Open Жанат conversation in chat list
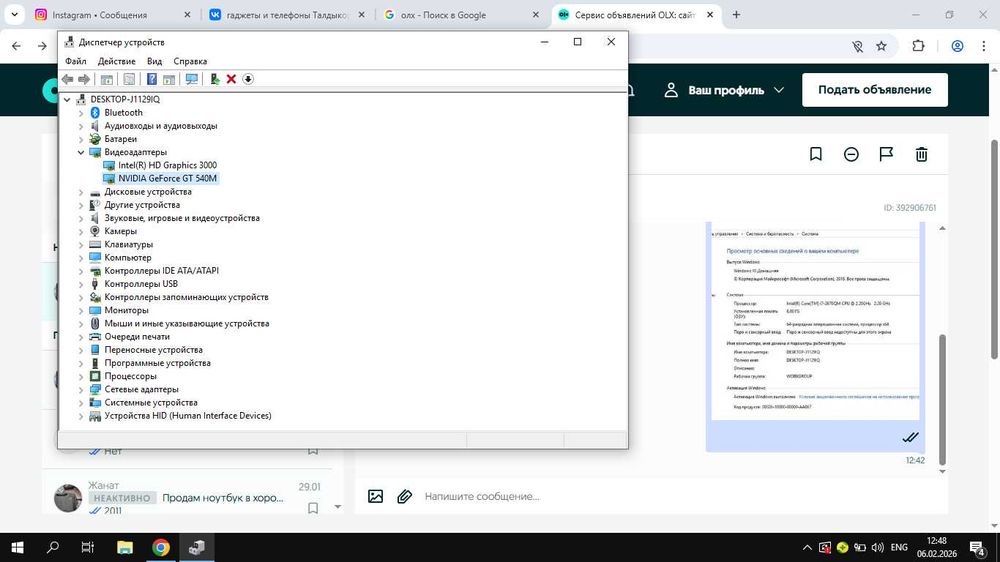Image resolution: width=1000 pixels, height=562 pixels. coord(191,498)
